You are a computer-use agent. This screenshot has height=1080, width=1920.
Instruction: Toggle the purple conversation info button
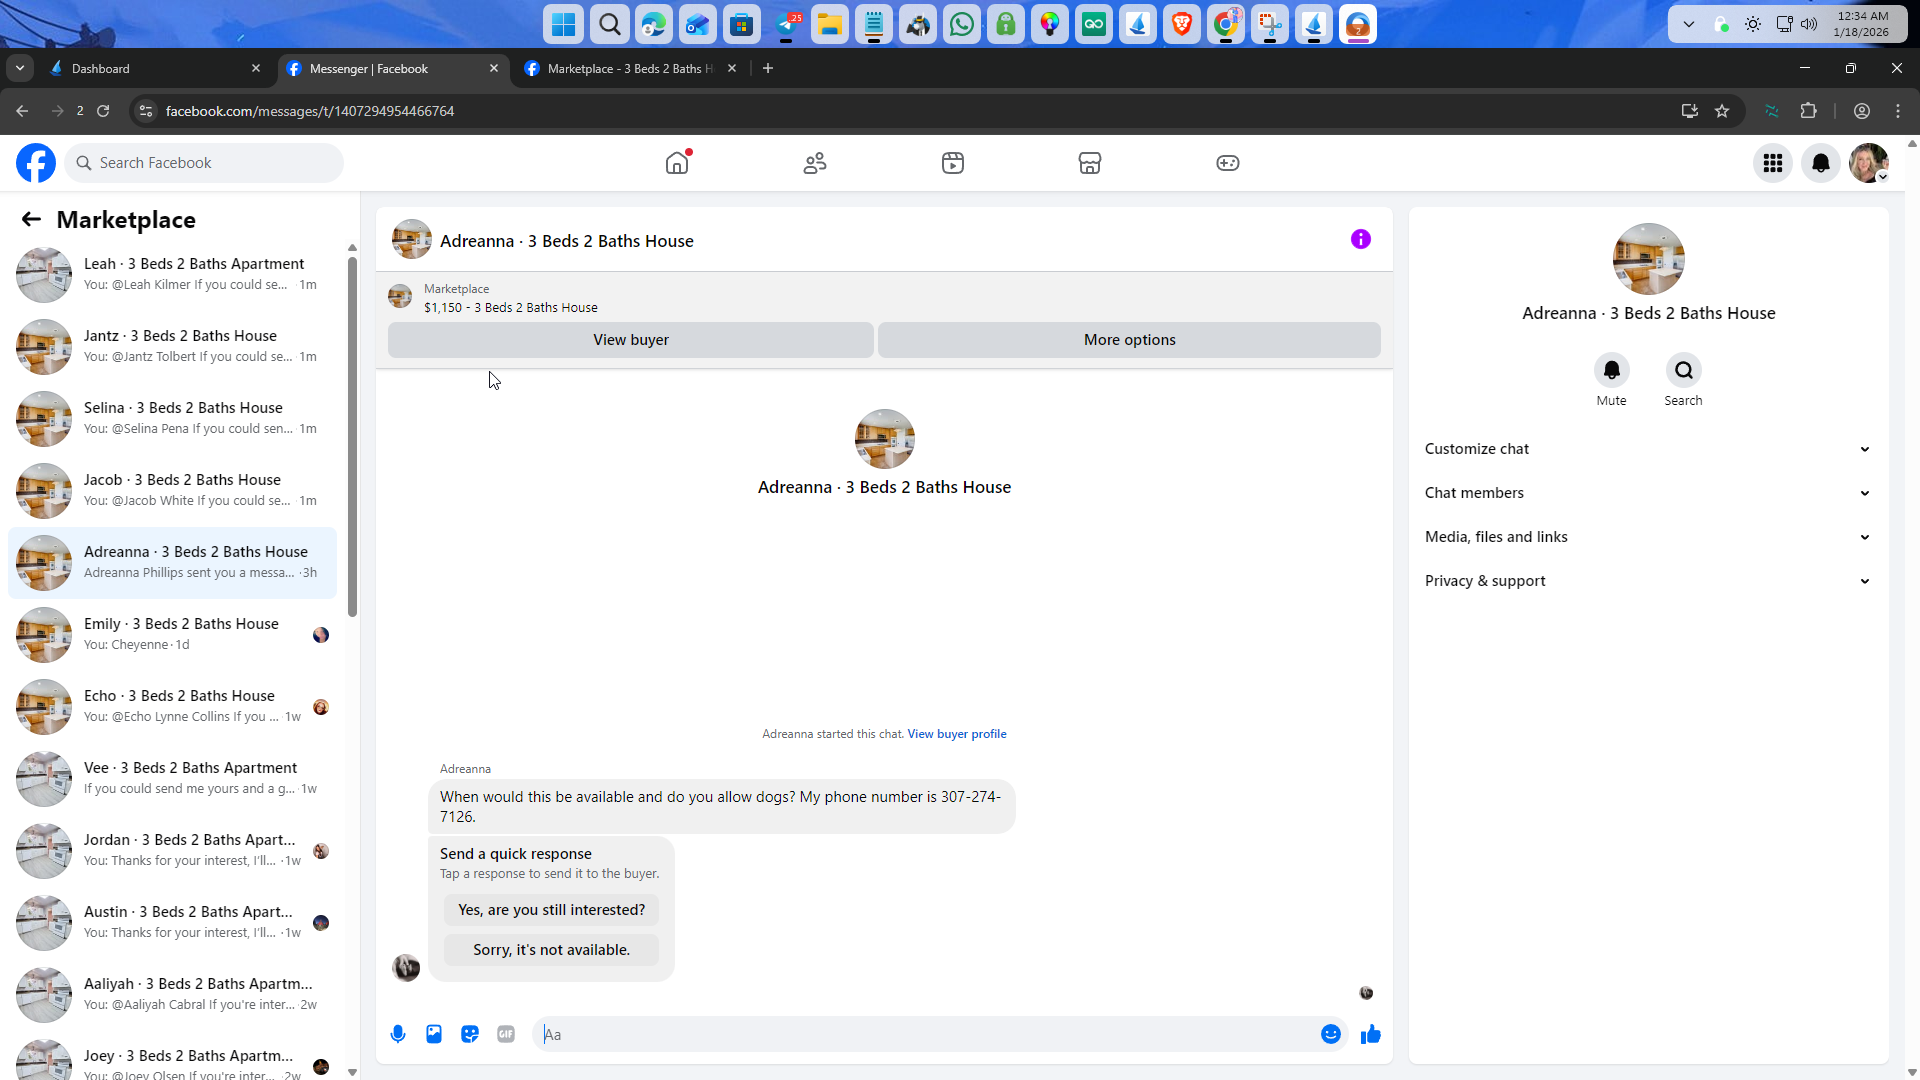click(x=1361, y=239)
